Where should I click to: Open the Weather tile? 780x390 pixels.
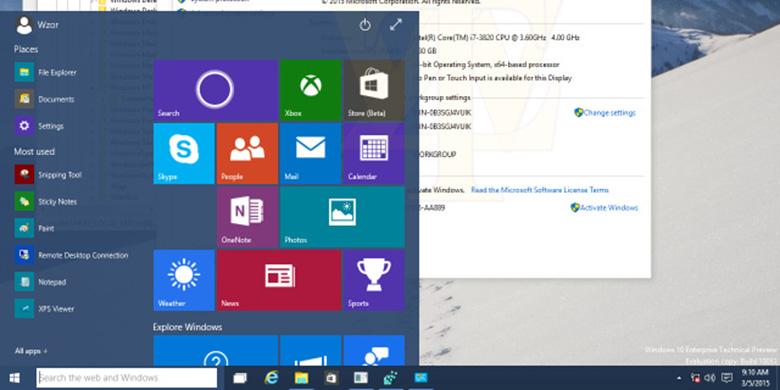(x=184, y=280)
